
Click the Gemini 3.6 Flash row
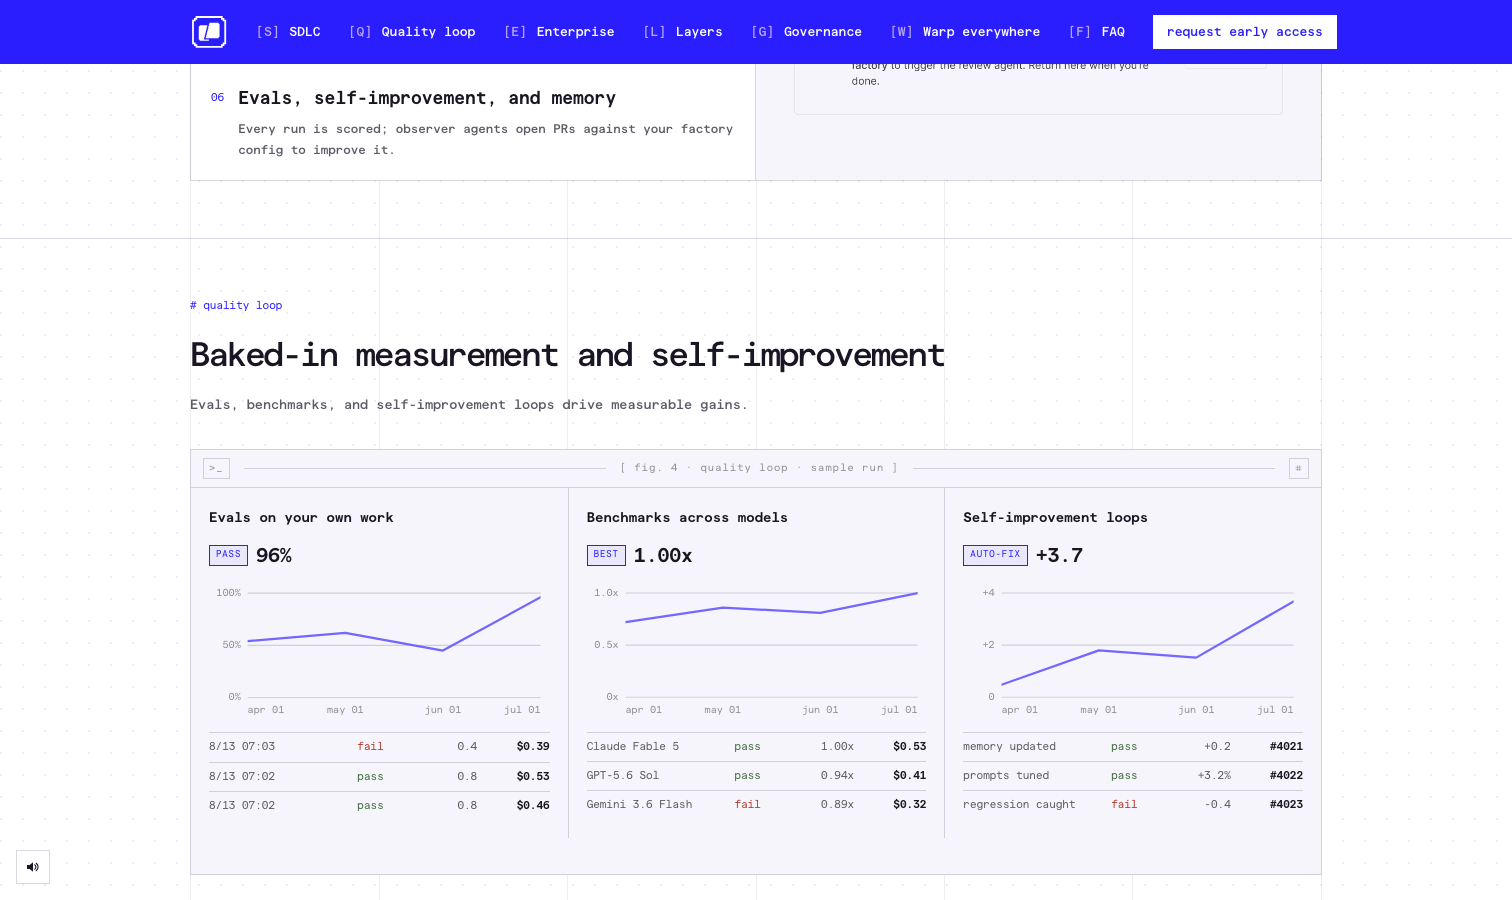click(x=756, y=804)
